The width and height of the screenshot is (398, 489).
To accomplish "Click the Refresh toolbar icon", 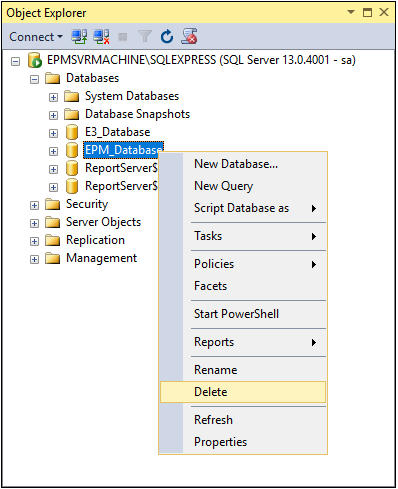I will pos(167,36).
